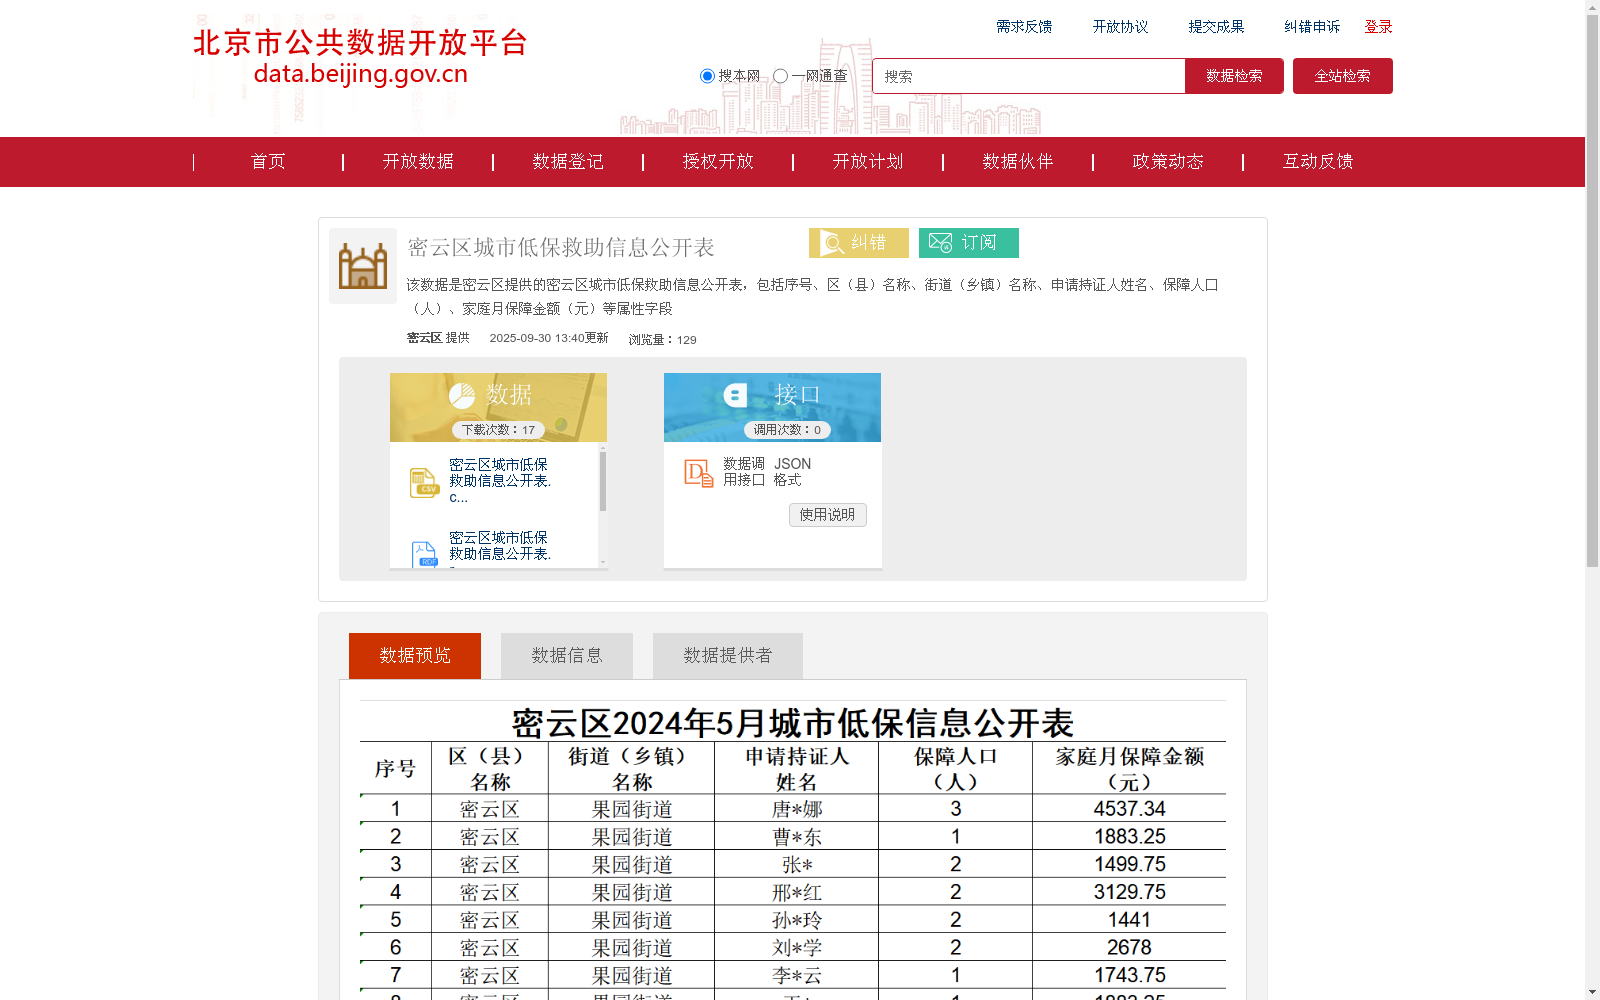Screen dimensions: 1600x1000
Task: Click the magnifier icon on 纠错 button
Action: point(832,243)
